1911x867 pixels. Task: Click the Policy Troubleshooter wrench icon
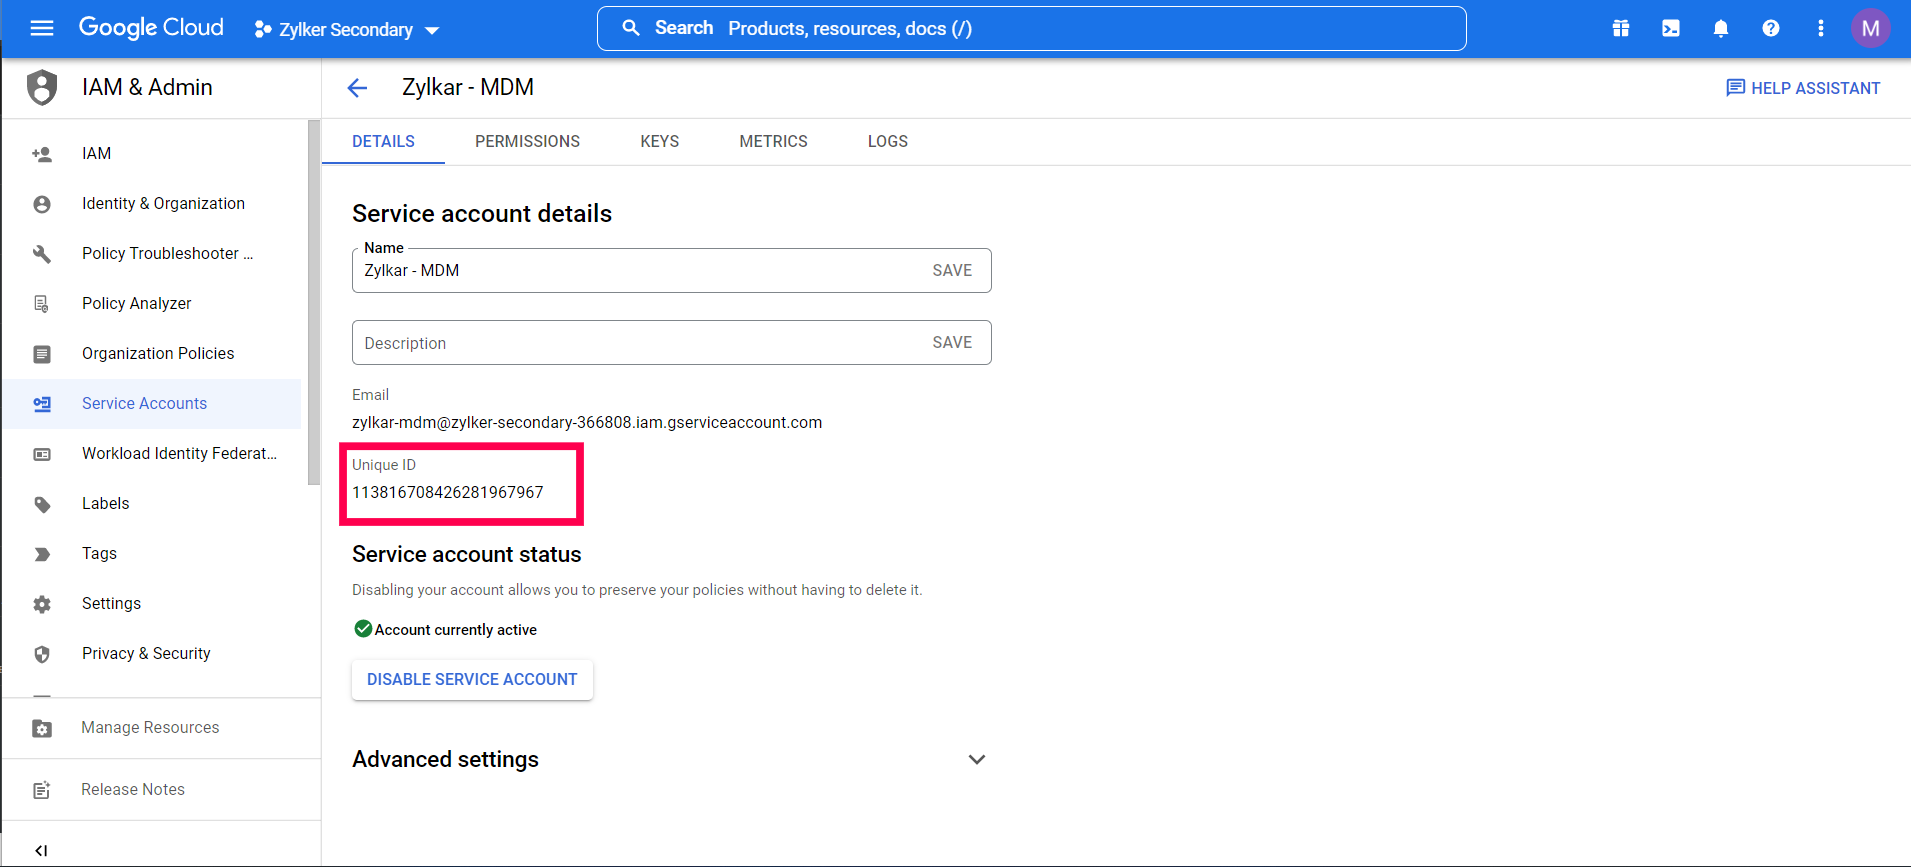tap(42, 254)
